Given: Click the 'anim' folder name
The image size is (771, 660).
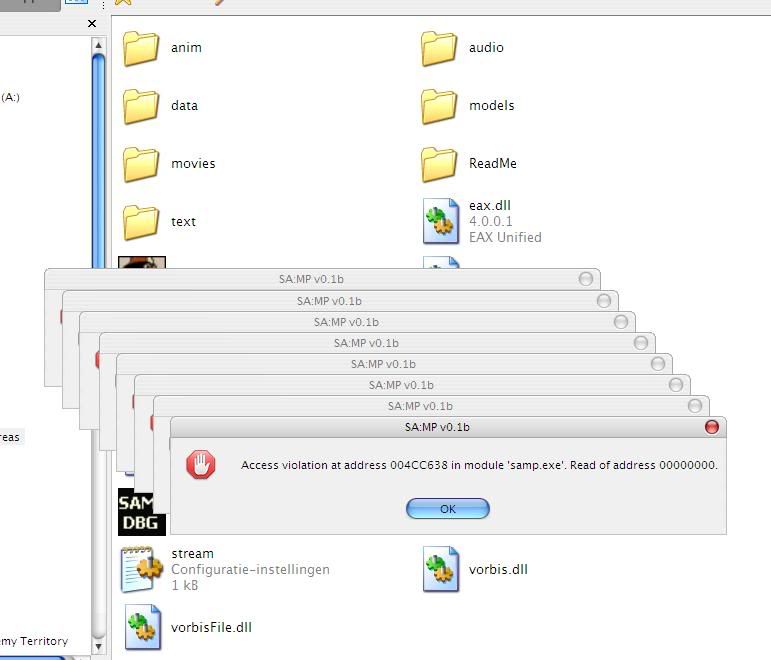Looking at the screenshot, I should click(186, 48).
